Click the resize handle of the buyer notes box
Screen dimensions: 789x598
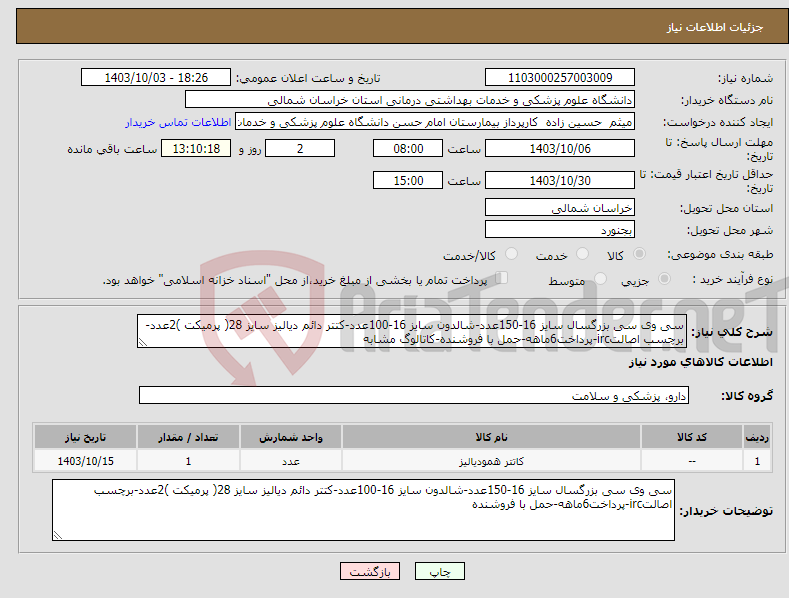pos(58,535)
